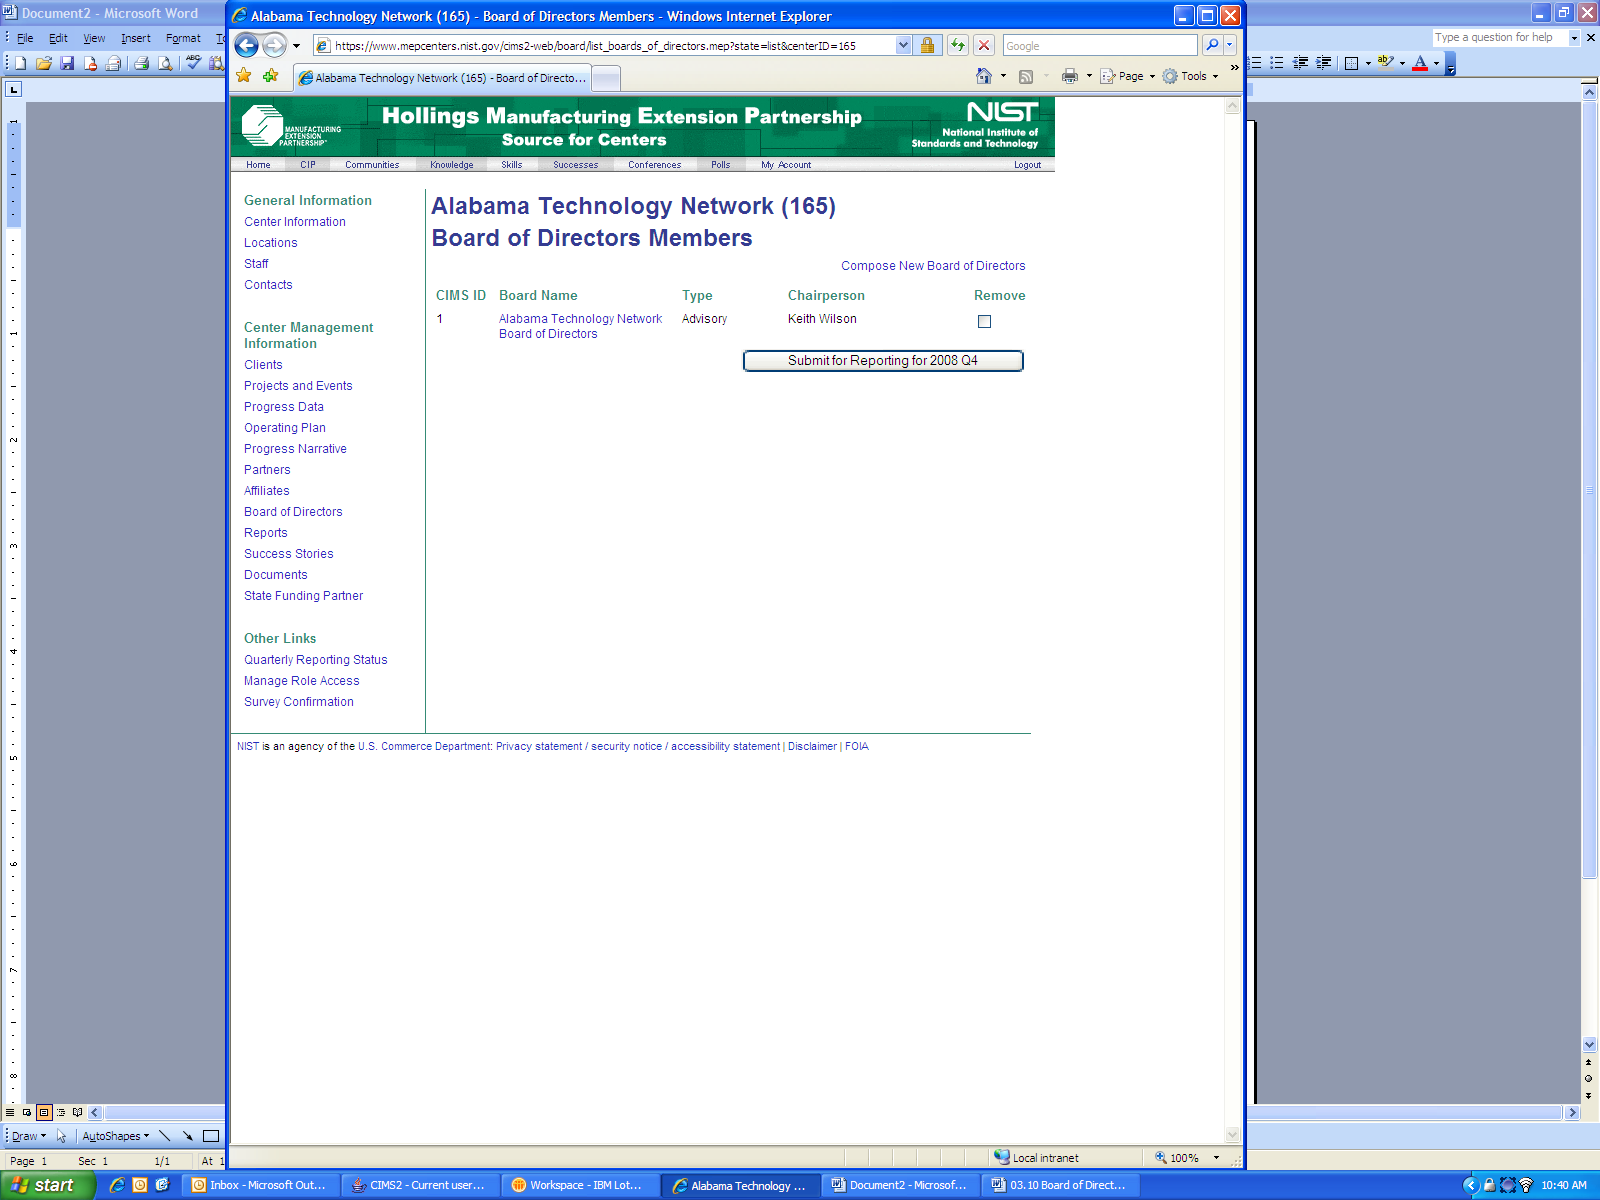
Task: Open the Page menu dropdown in IE
Action: tap(1128, 76)
